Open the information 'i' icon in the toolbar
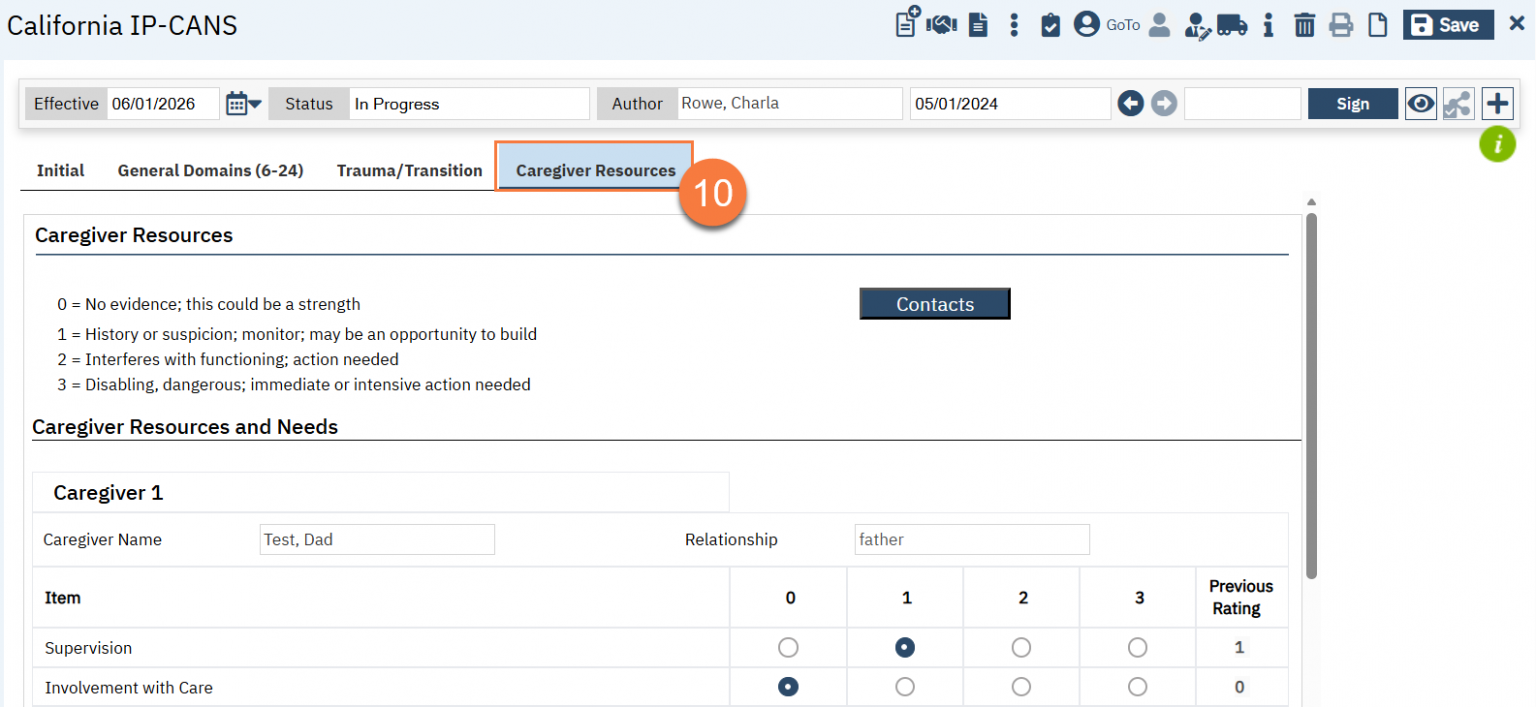This screenshot has height=707, width=1536. click(1268, 25)
